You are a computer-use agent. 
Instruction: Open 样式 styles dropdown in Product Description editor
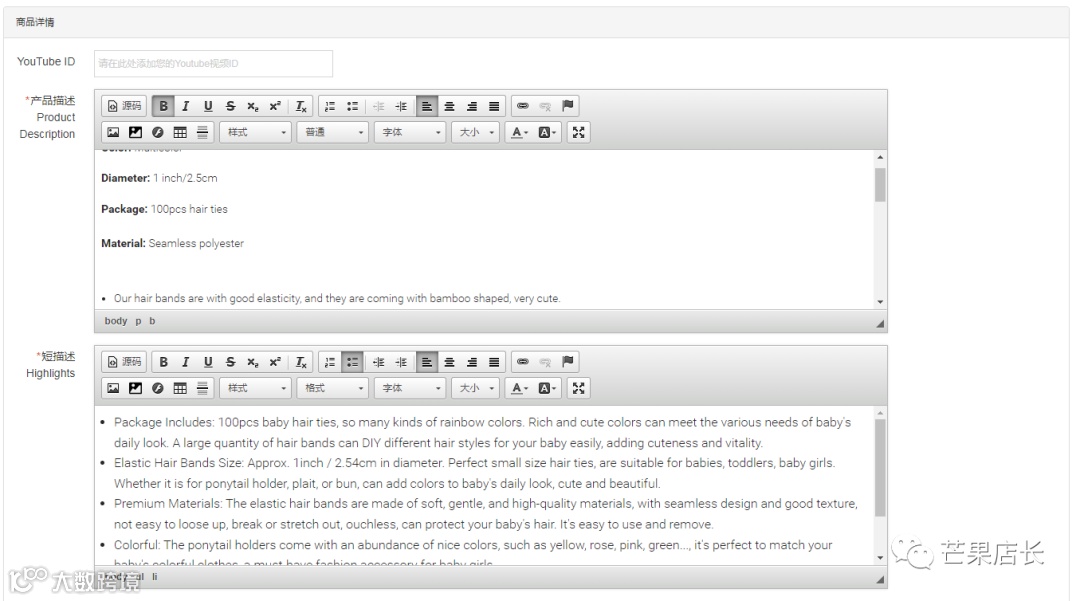click(256, 132)
